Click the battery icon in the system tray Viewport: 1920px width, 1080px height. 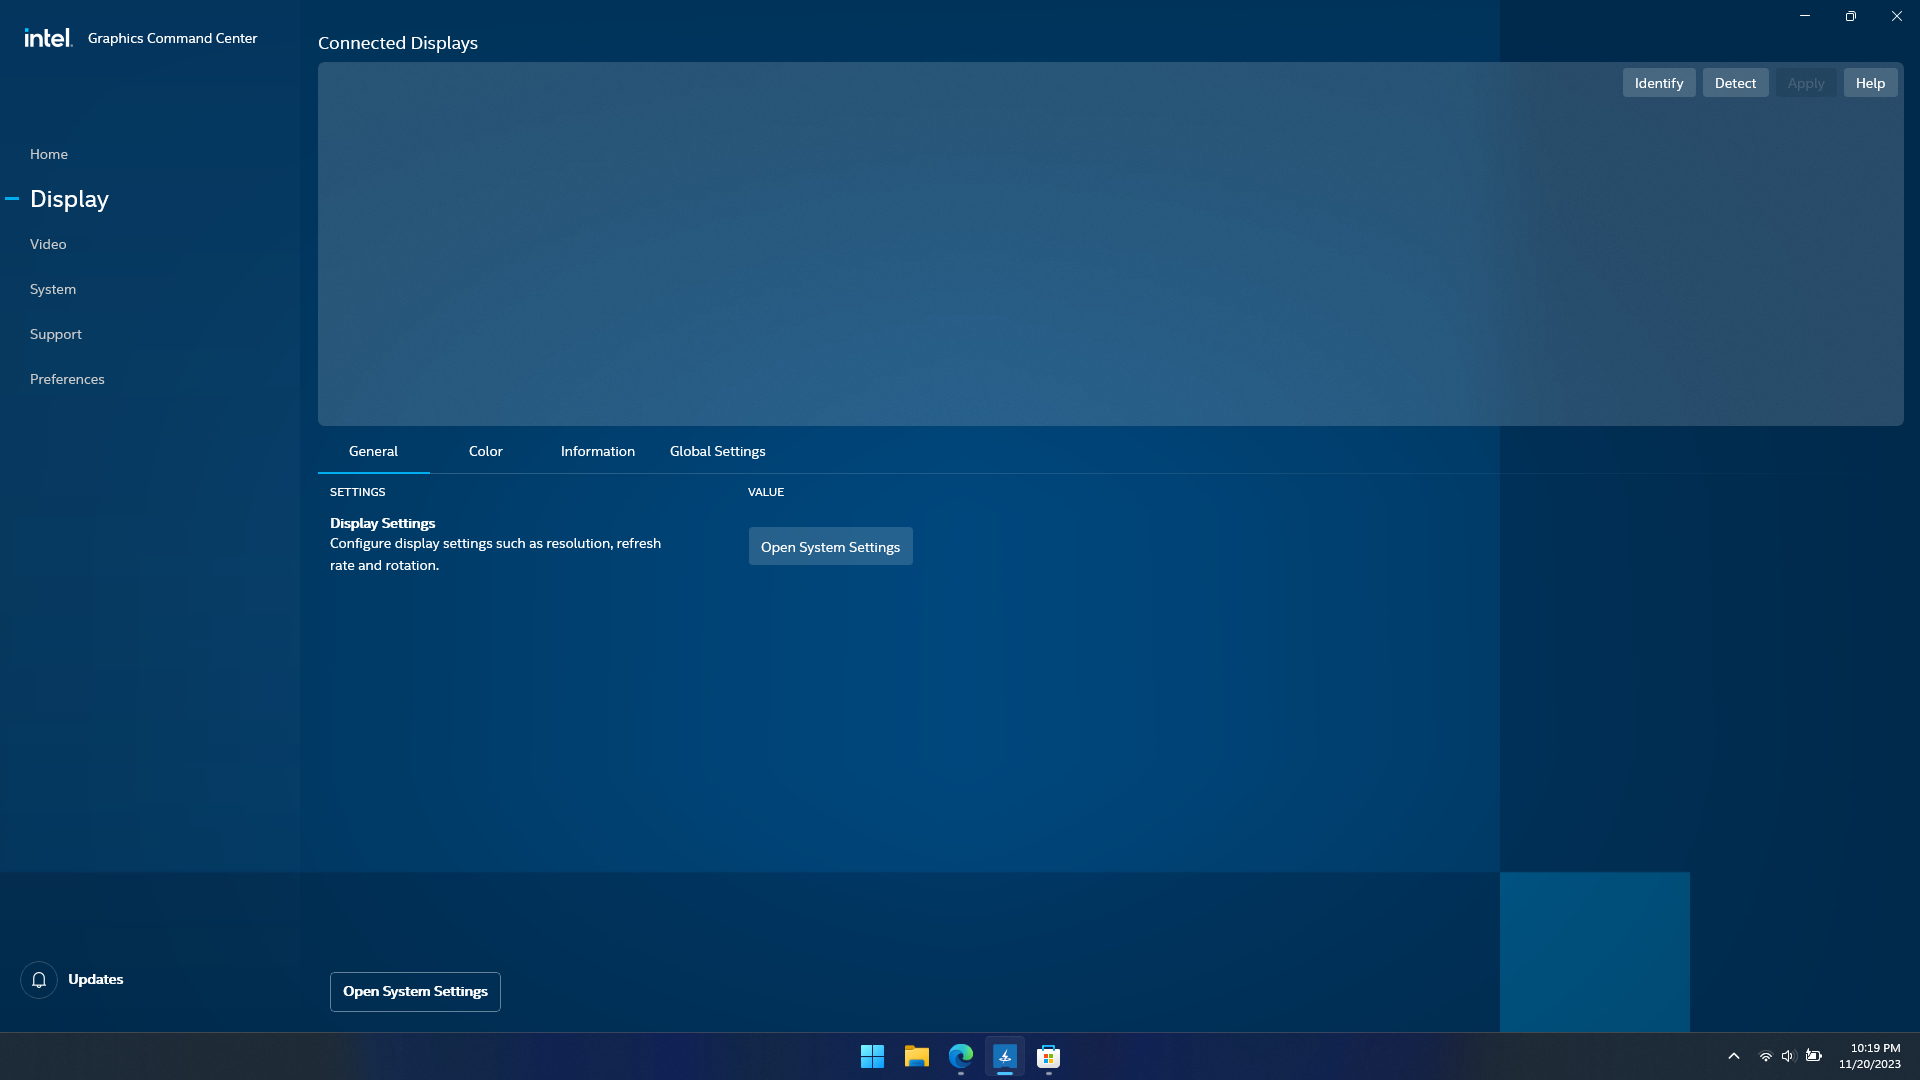tap(1813, 1056)
